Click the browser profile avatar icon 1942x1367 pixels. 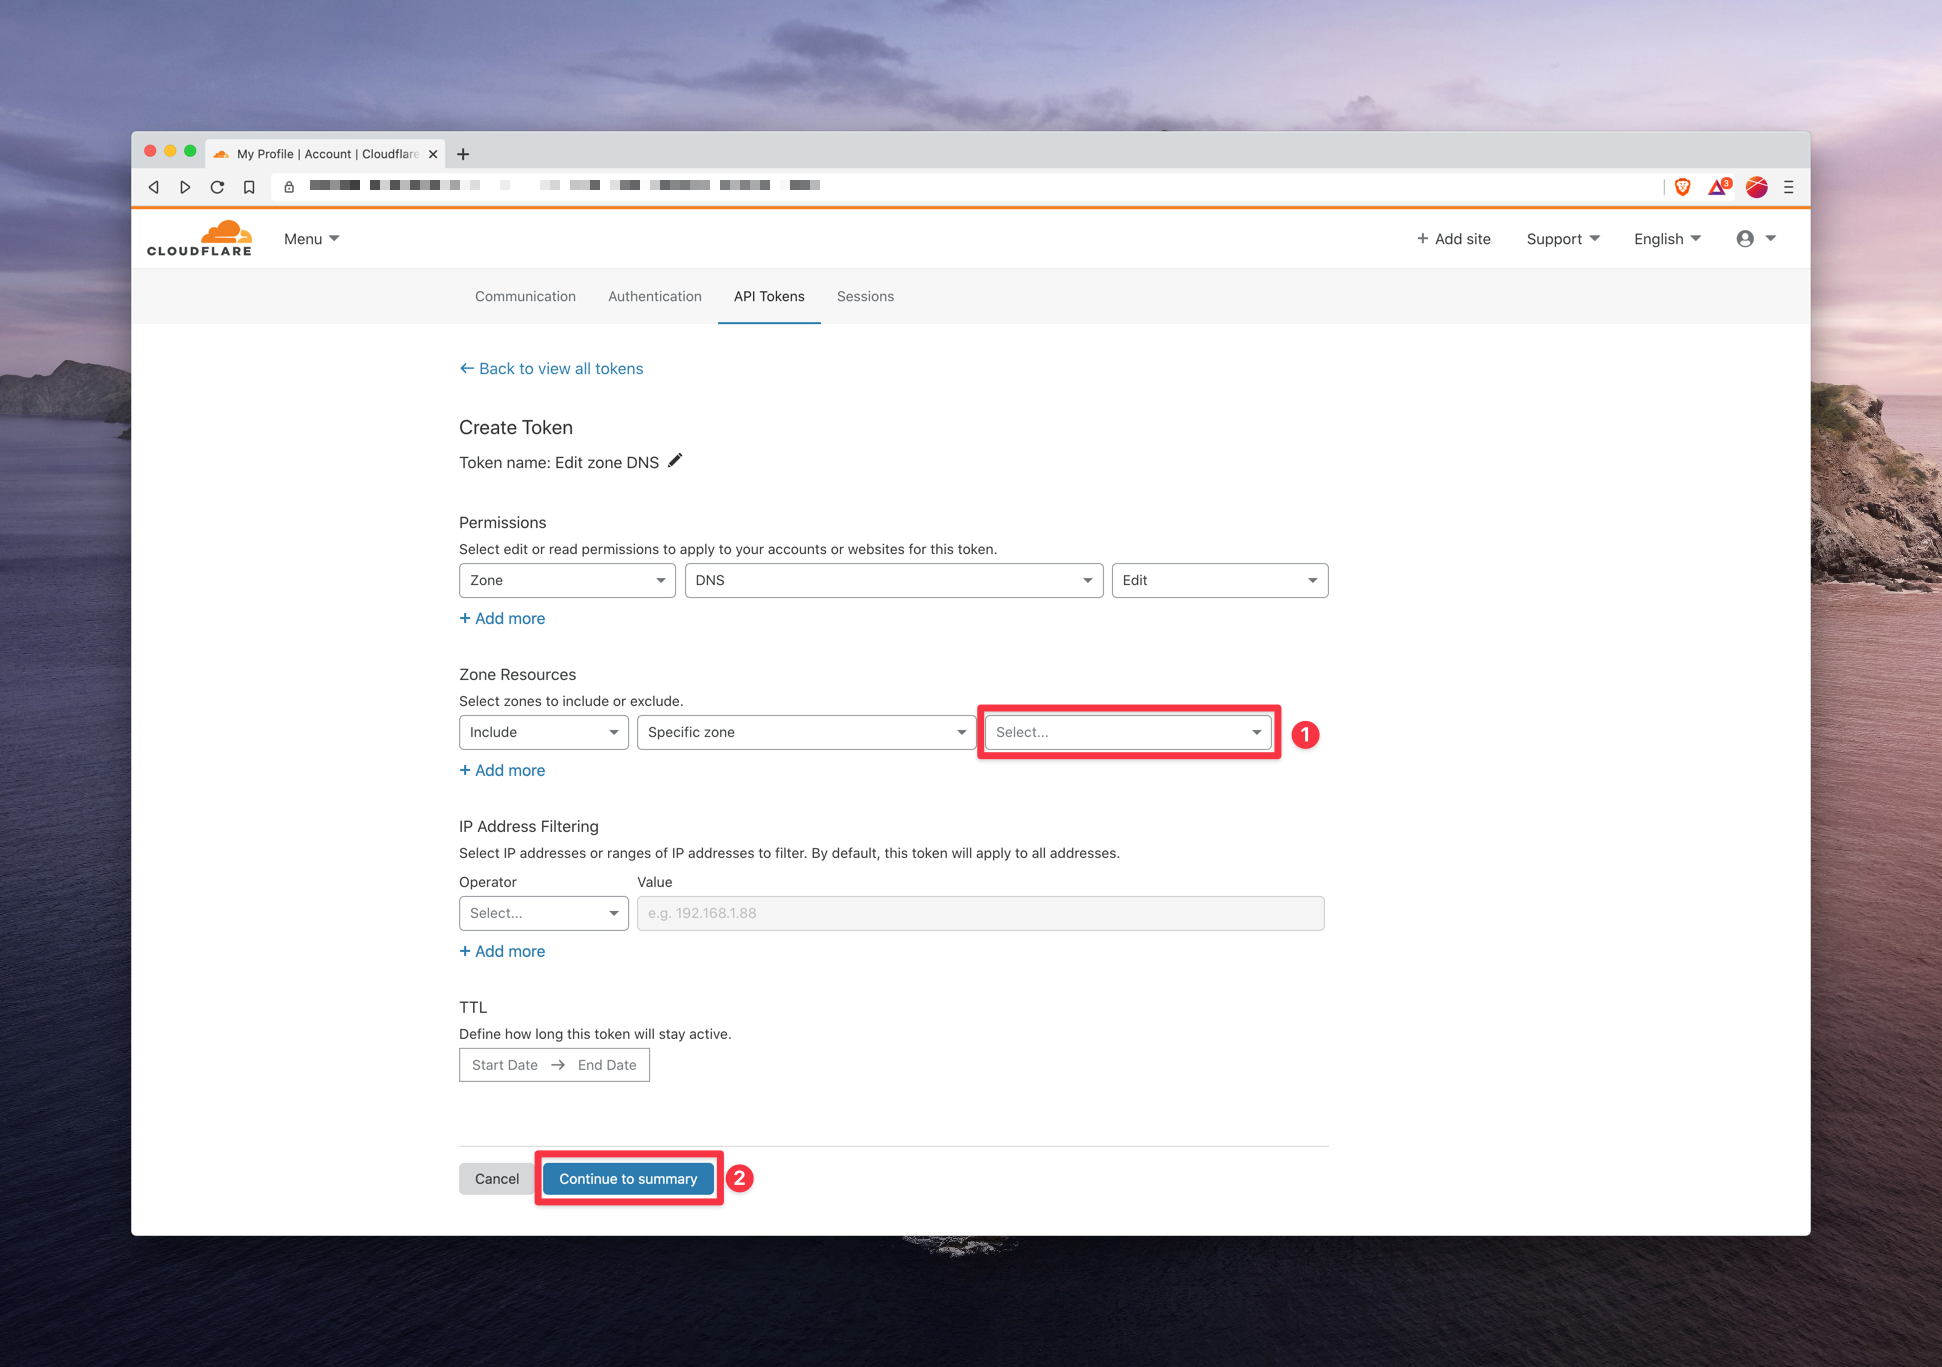pos(1756,186)
